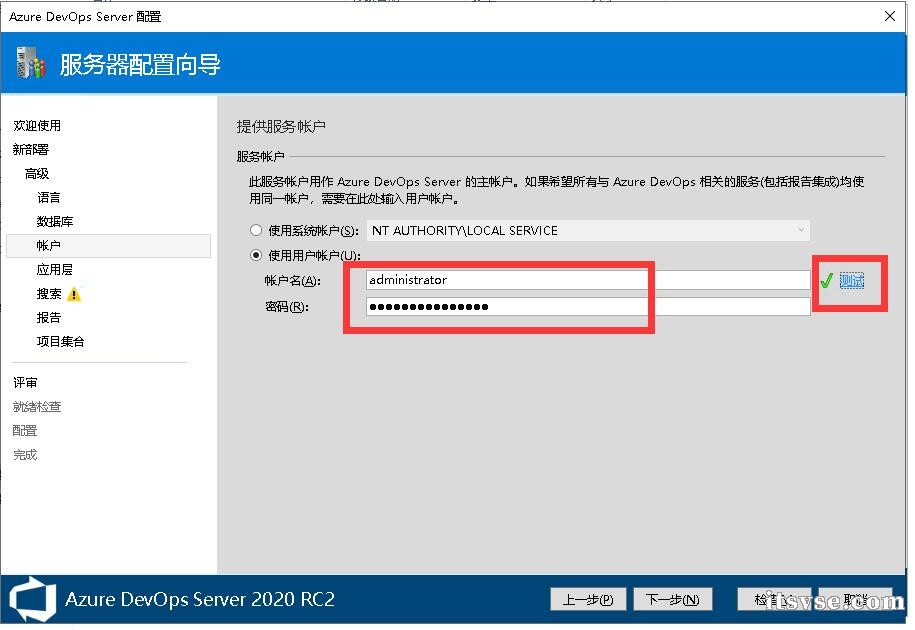The height and width of the screenshot is (630, 915).
Task: Click the 服务器配置向导 title text
Action: coord(140,64)
